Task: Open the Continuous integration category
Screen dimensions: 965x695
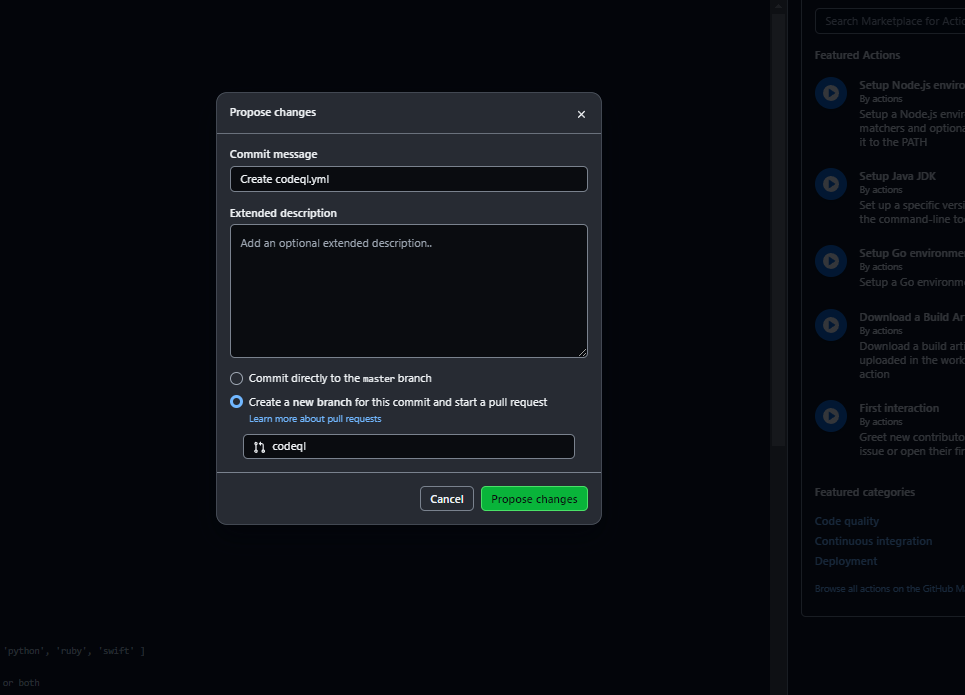Action: (872, 541)
